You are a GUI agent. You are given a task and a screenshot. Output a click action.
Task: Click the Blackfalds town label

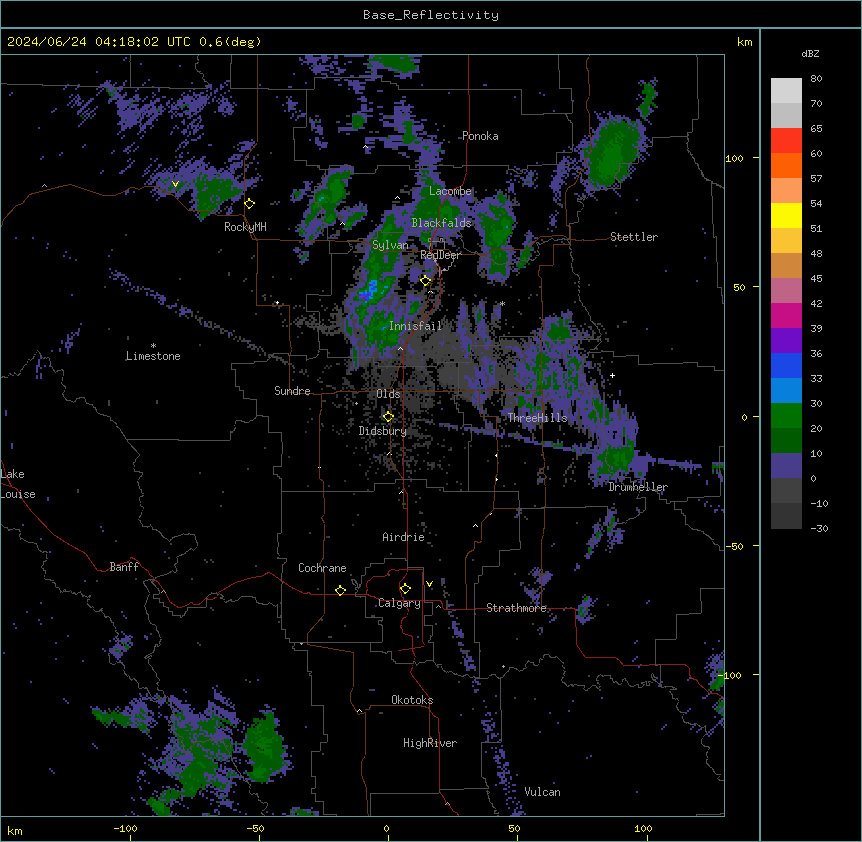441,223
